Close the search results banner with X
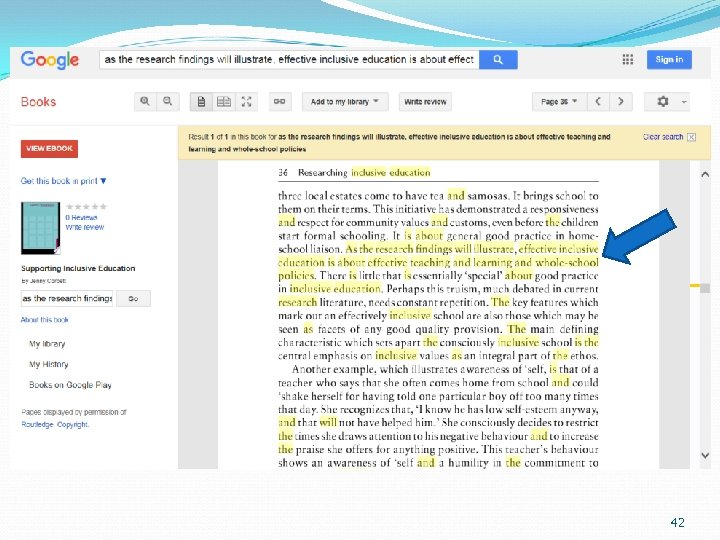 click(691, 137)
